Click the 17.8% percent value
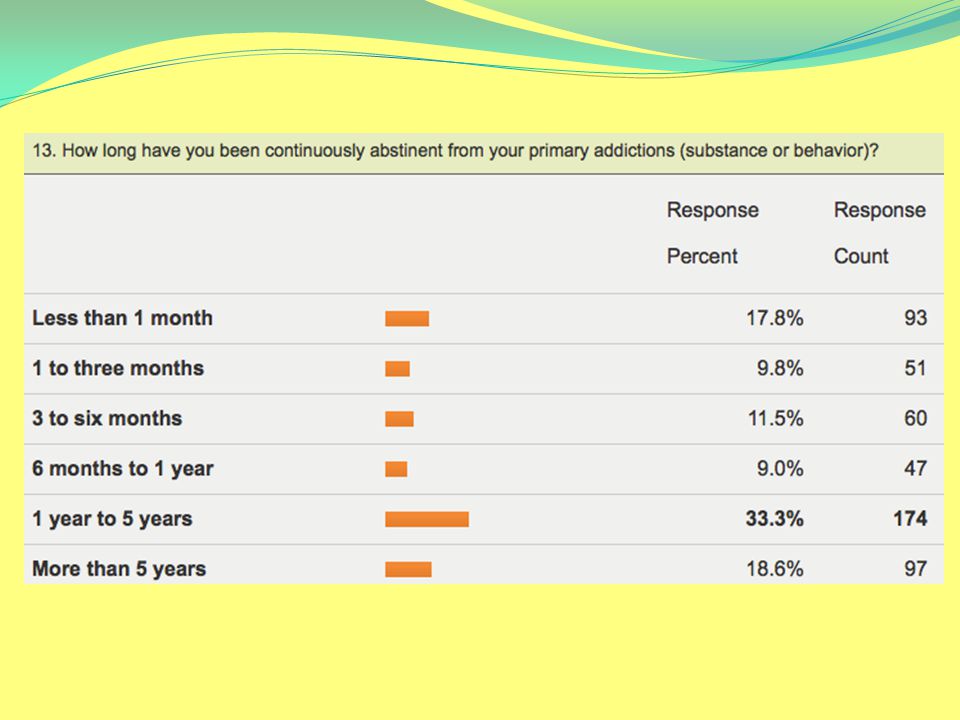Viewport: 960px width, 720px height. pyautogui.click(x=774, y=318)
